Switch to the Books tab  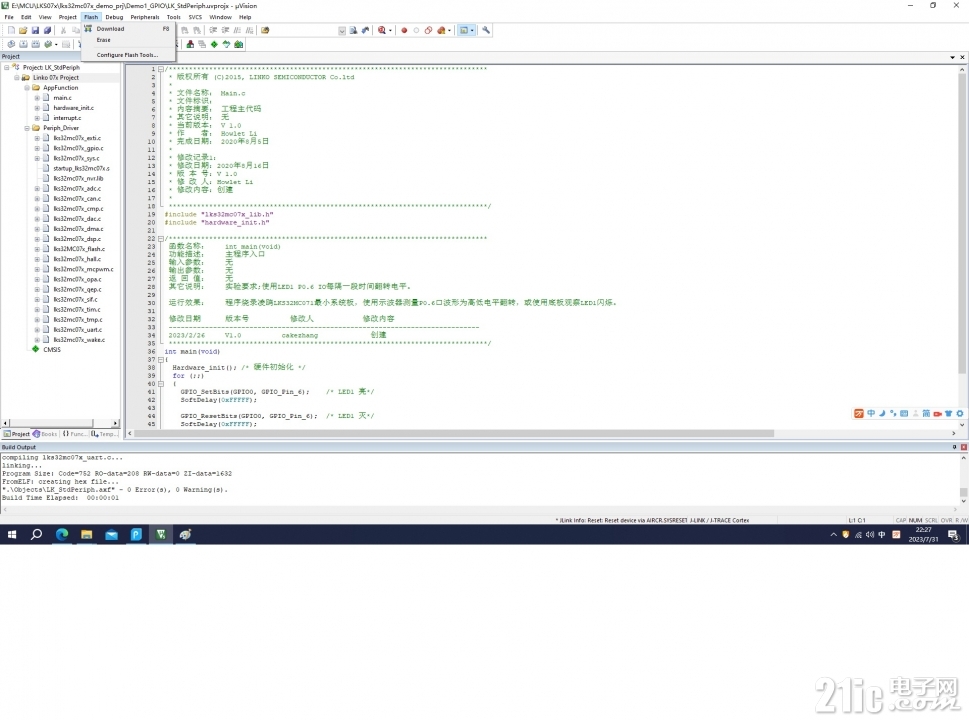click(x=46, y=434)
